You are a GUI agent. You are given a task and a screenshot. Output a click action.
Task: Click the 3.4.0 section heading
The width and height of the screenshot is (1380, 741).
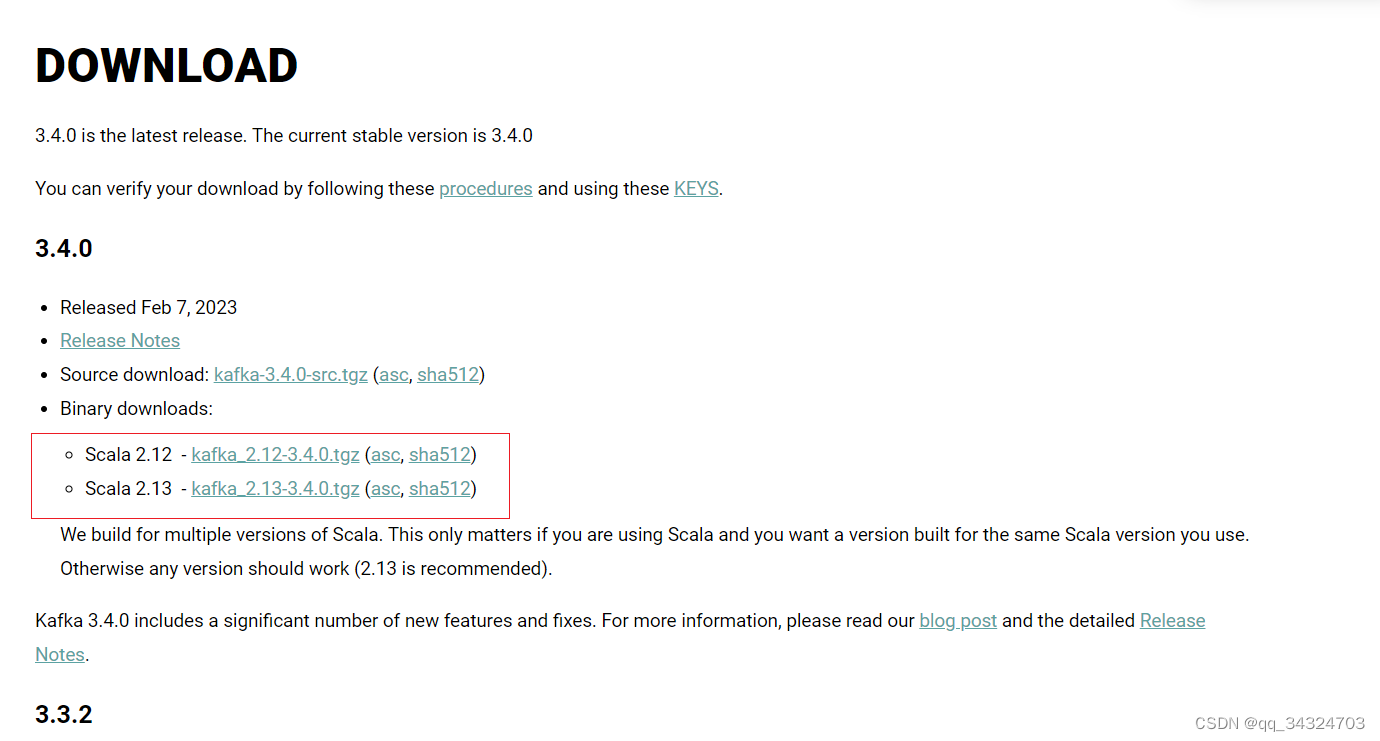coord(63,248)
